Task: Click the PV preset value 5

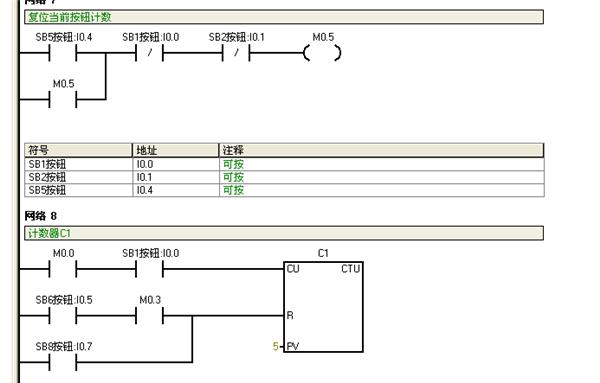Action: [275, 347]
